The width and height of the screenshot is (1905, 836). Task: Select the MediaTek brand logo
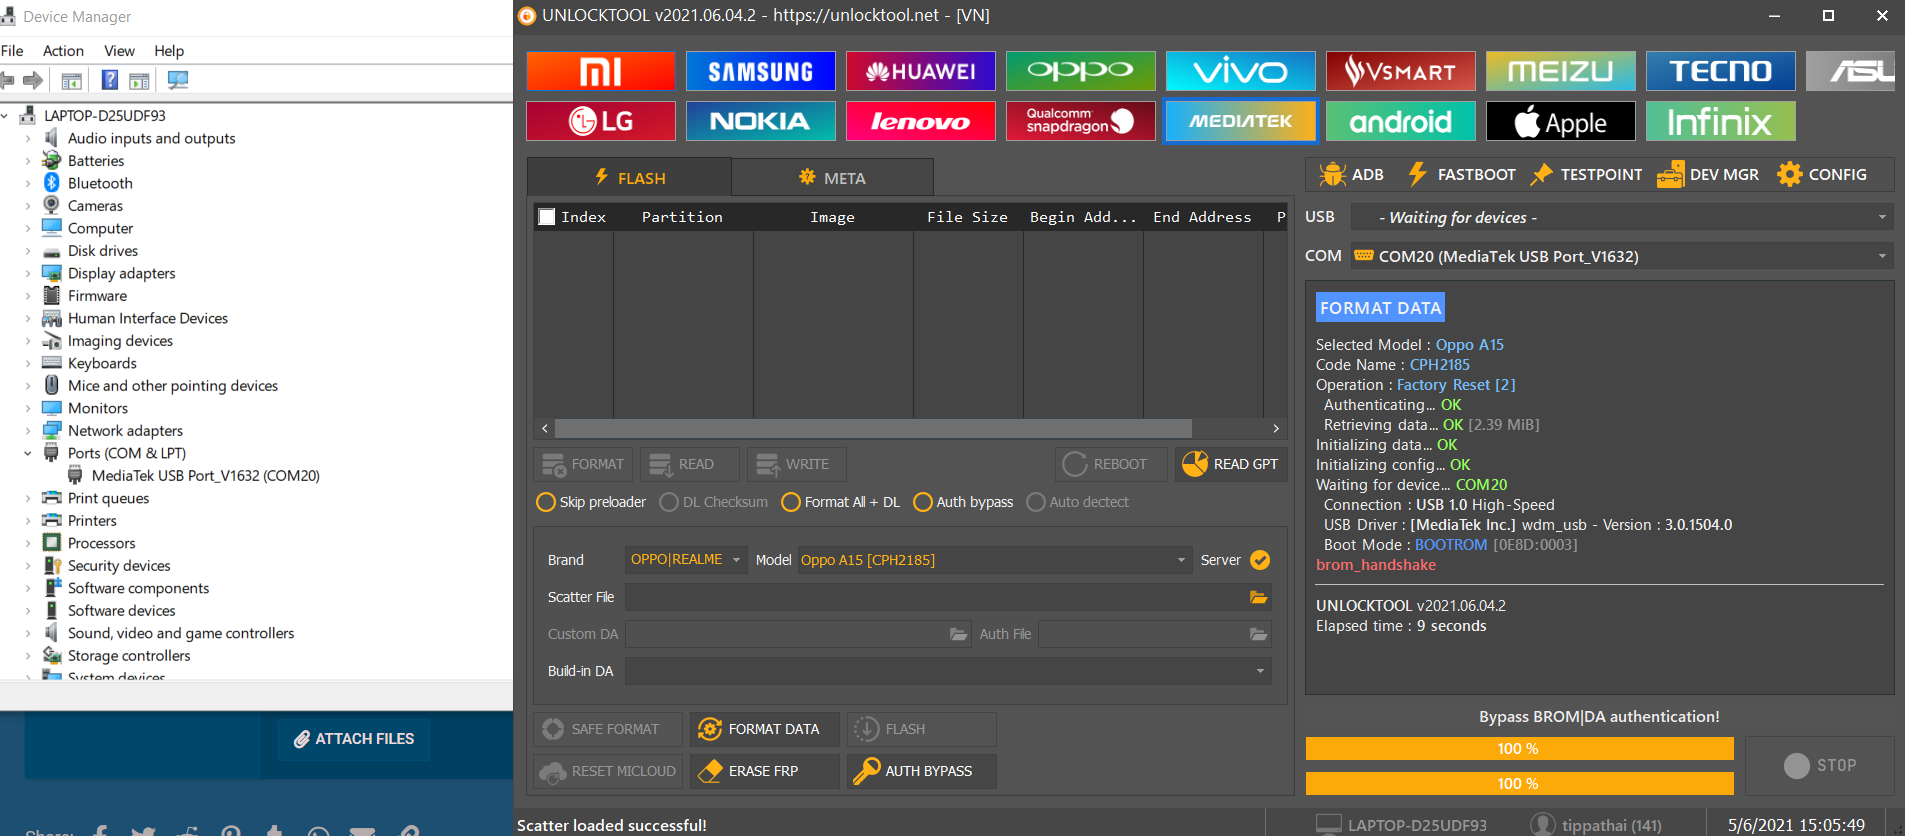tap(1241, 121)
